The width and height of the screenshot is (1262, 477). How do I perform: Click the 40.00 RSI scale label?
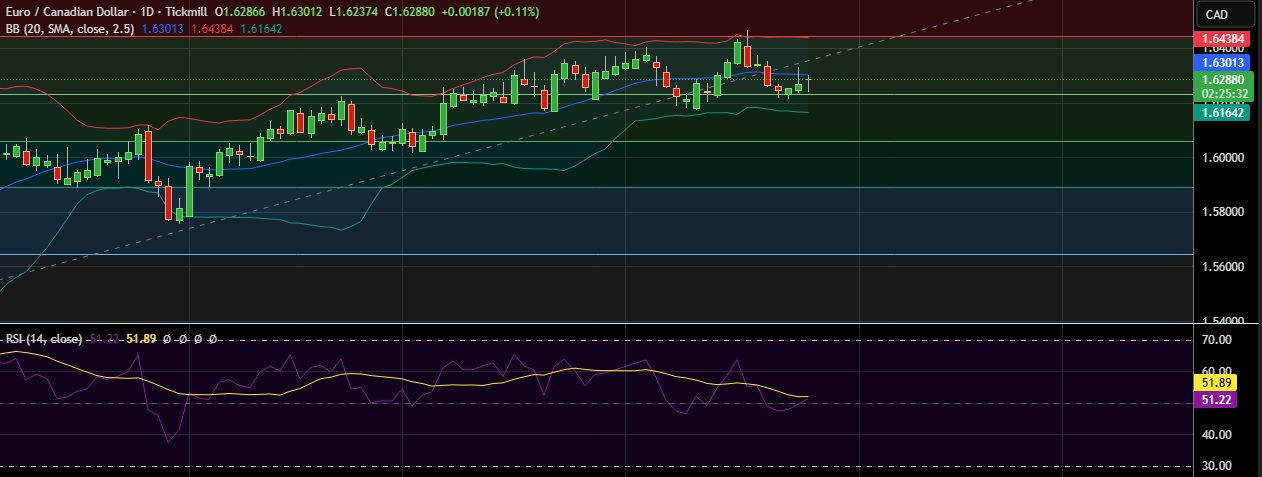[x=1217, y=435]
